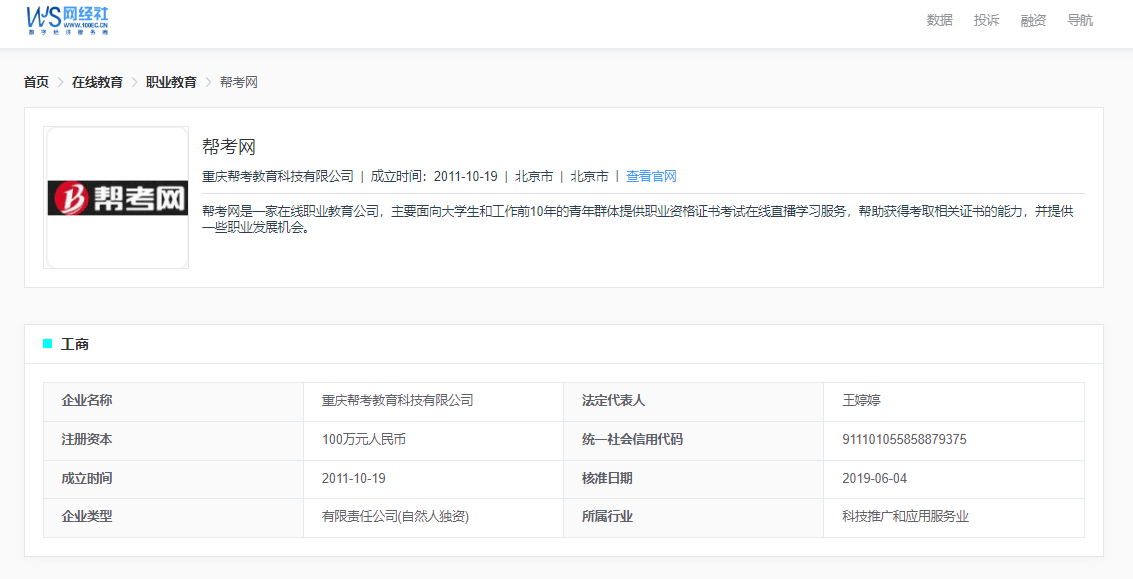1133x579 pixels.
Task: Click the 帮考网 company logo thumbnail
Action: click(x=116, y=197)
